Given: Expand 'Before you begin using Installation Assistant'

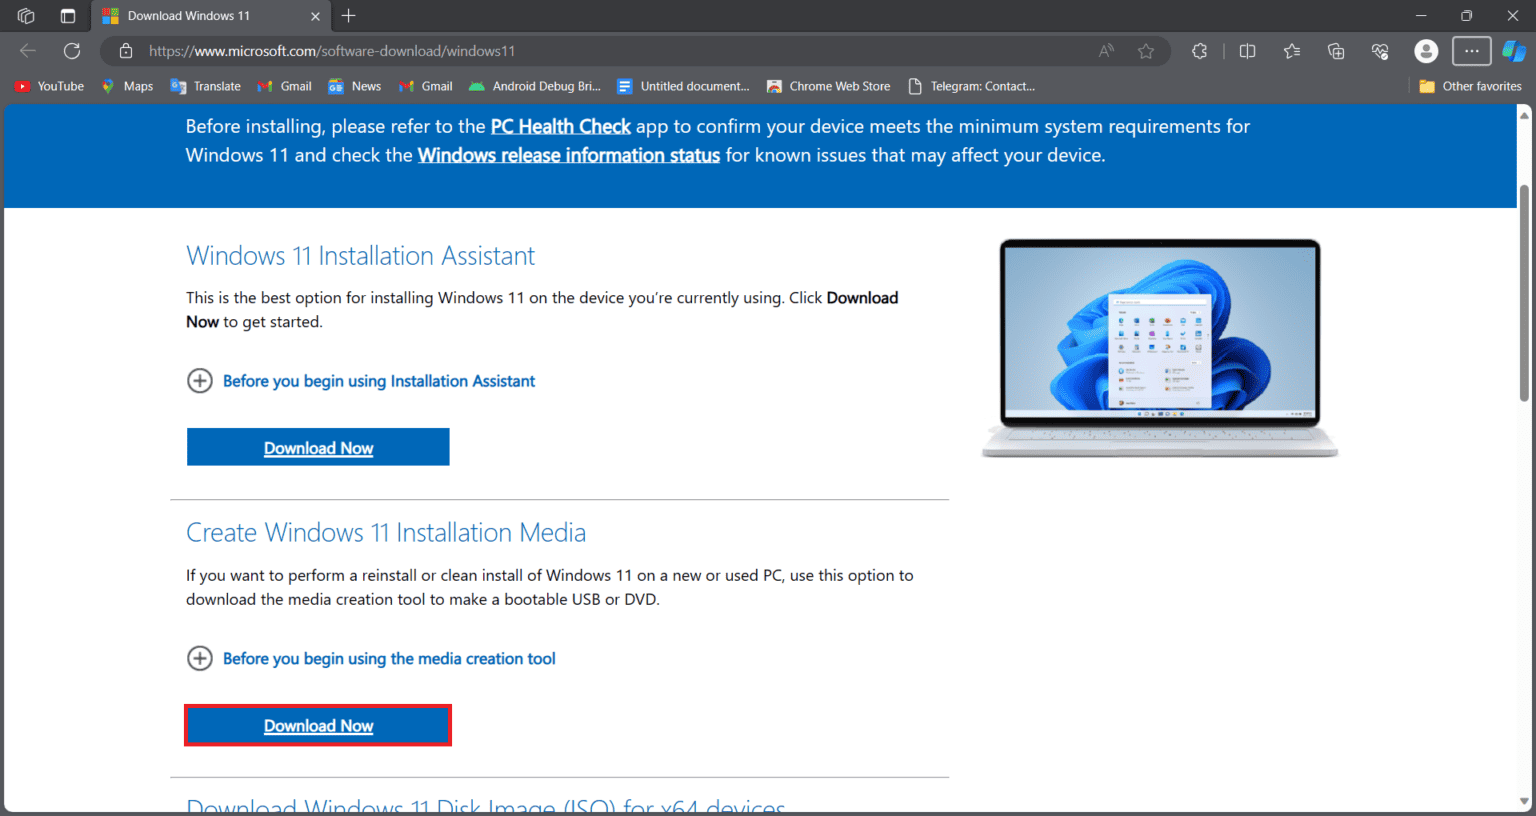Looking at the screenshot, I should pos(200,381).
